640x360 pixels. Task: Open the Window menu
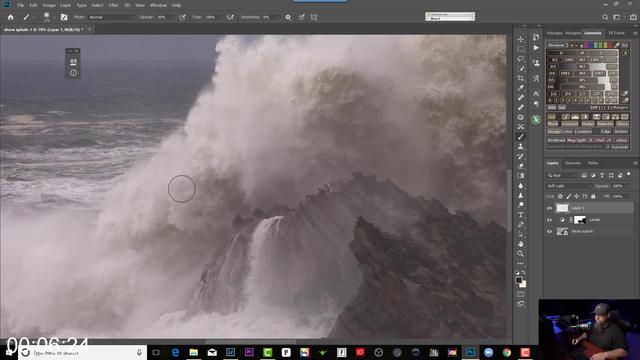(x=158, y=5)
